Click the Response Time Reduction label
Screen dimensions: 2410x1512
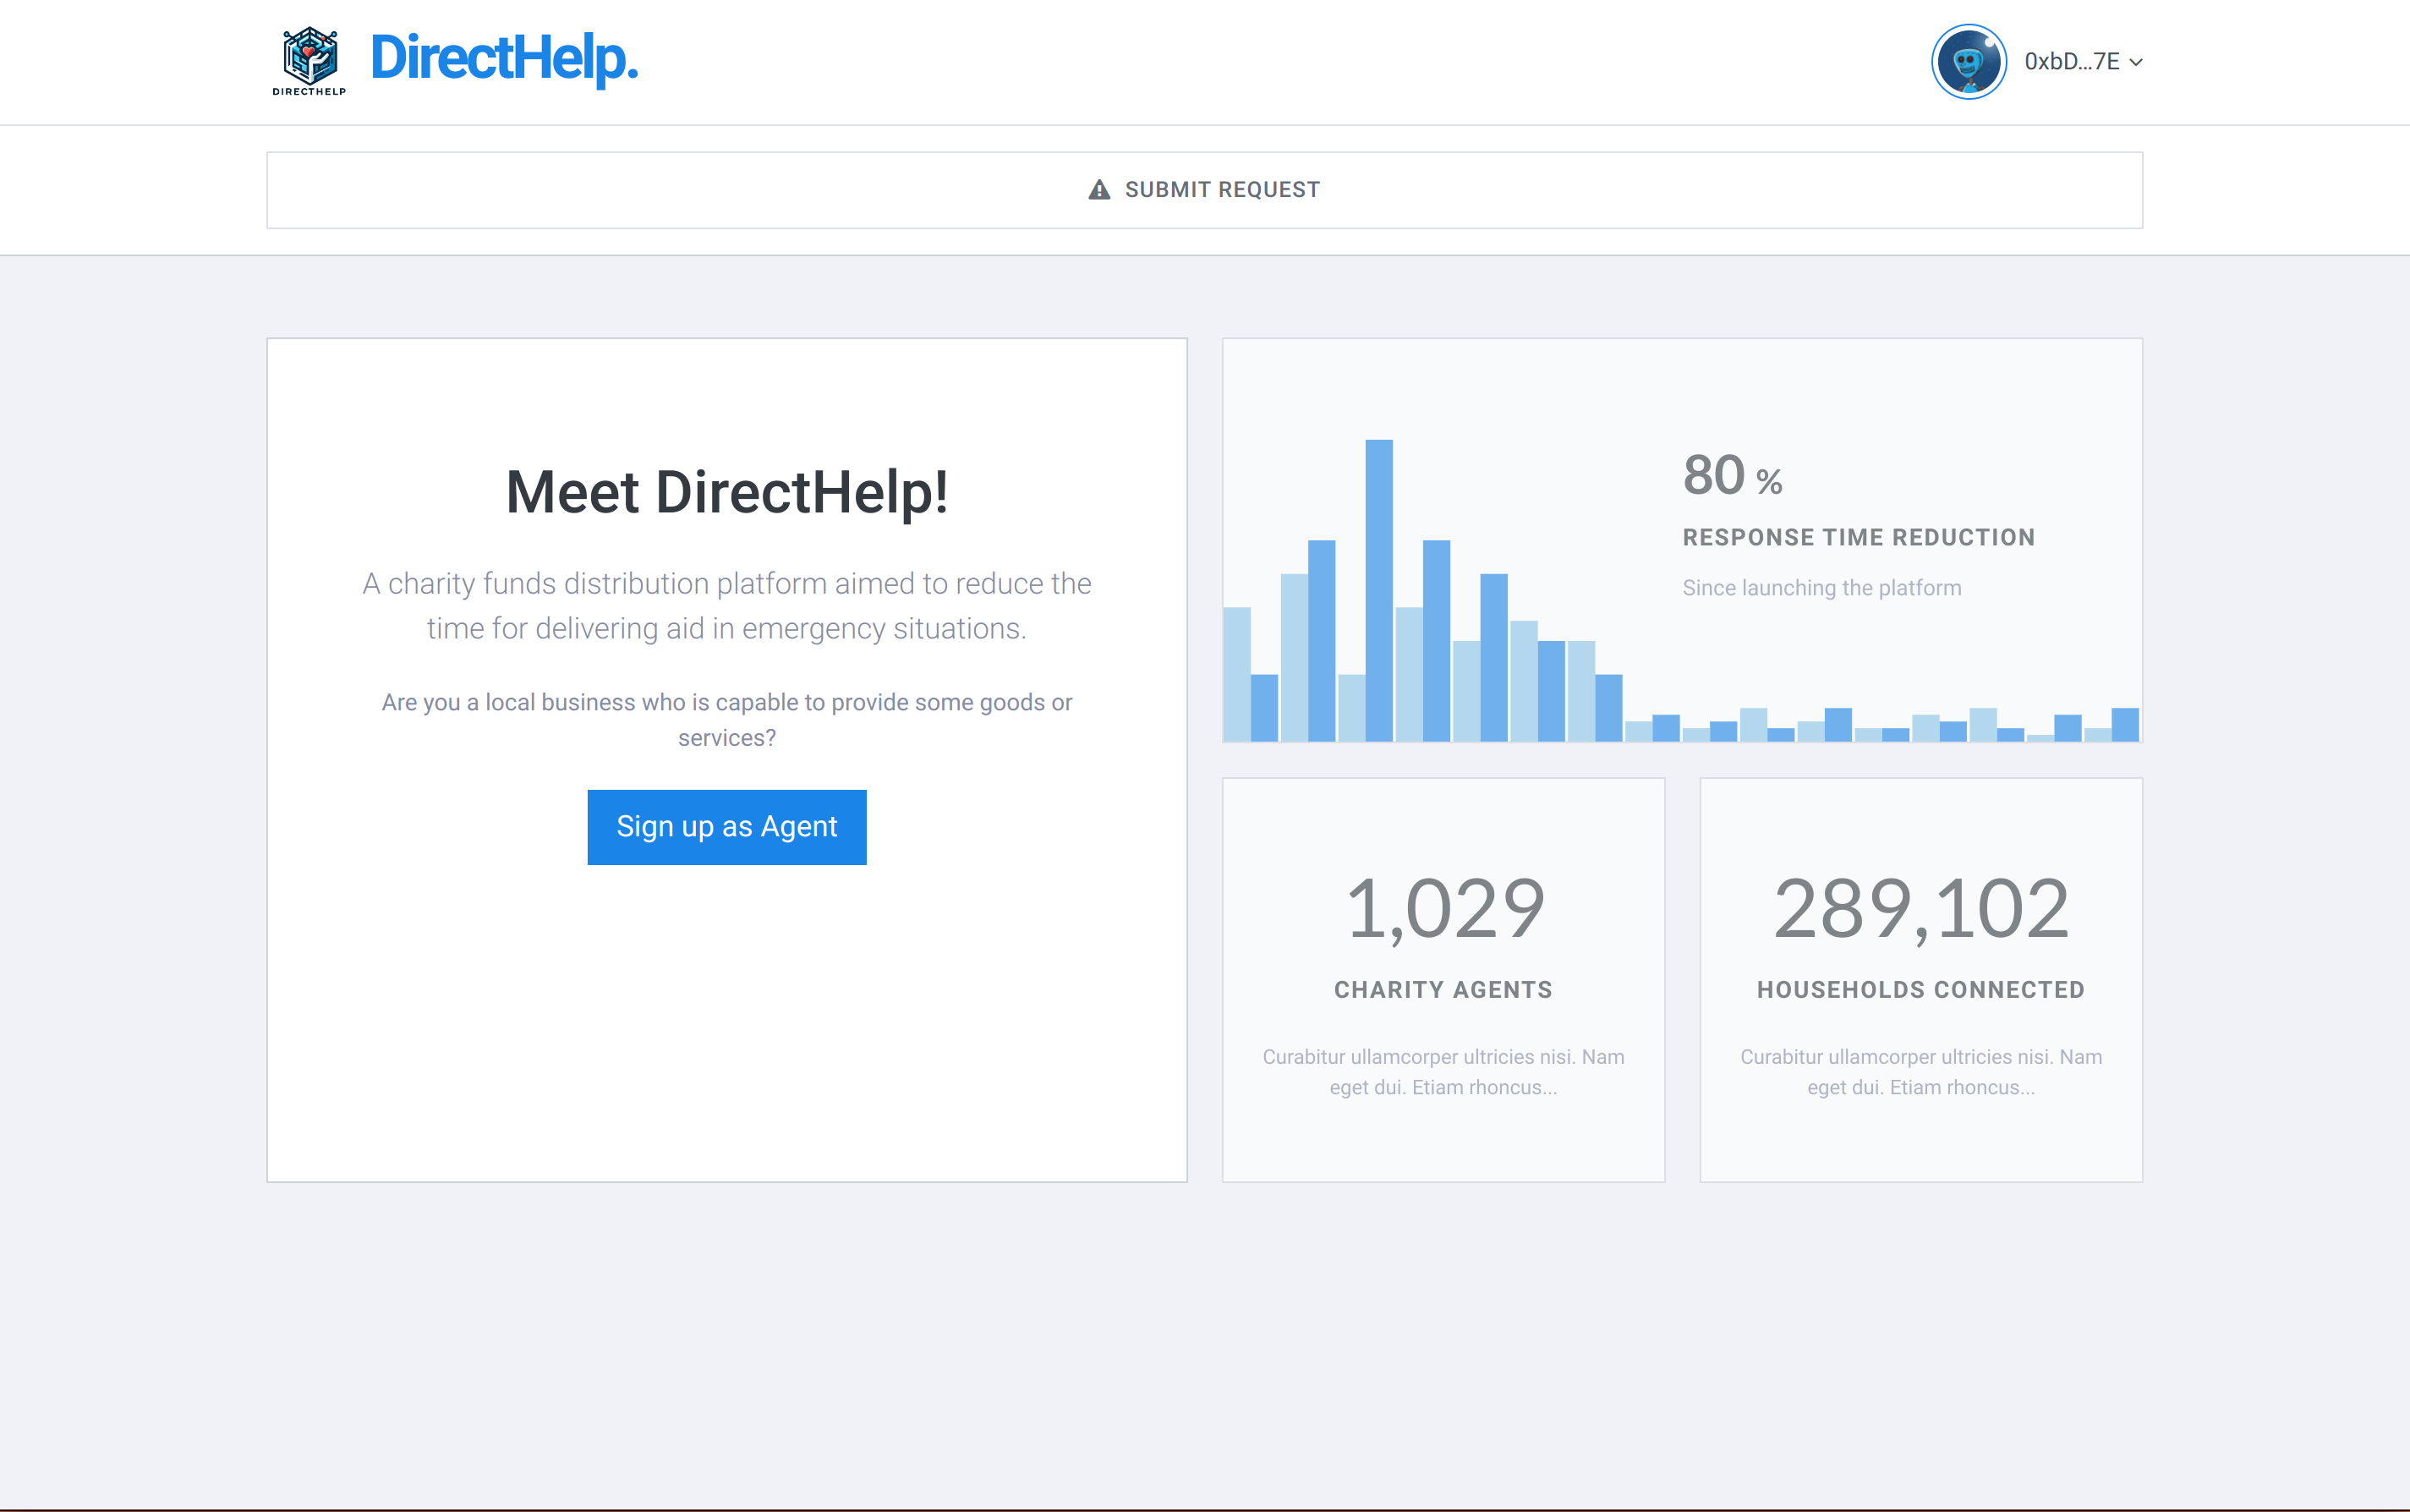coord(1859,538)
